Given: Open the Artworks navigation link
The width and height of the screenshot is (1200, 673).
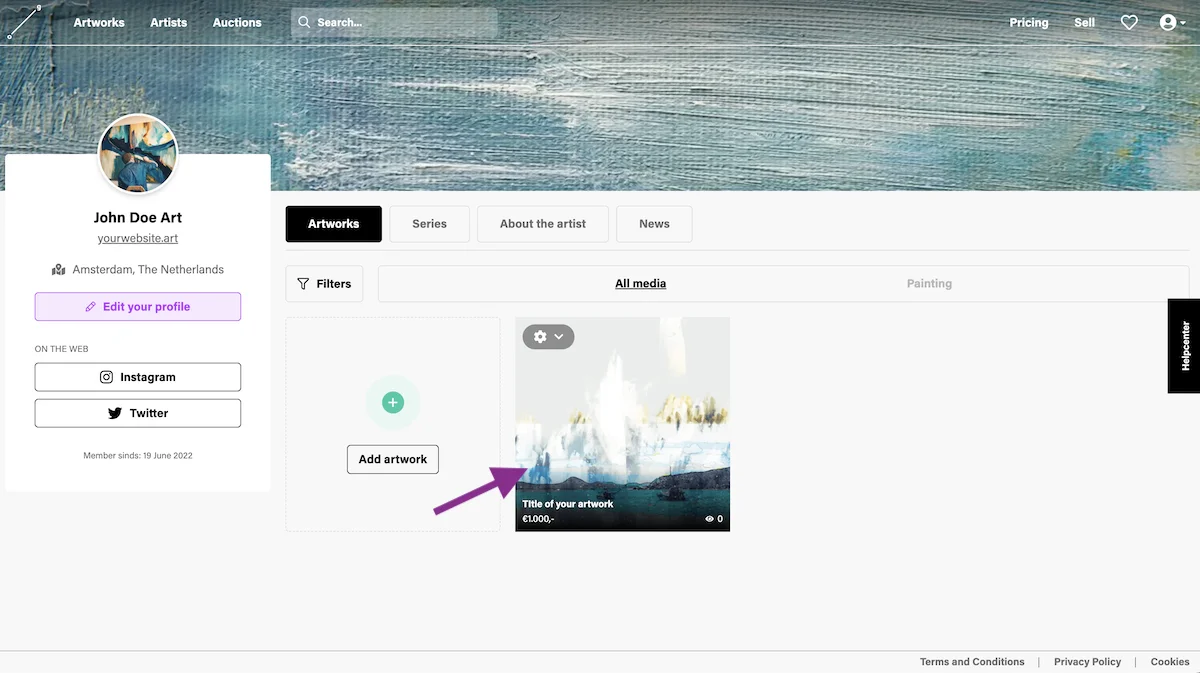Looking at the screenshot, I should (99, 22).
